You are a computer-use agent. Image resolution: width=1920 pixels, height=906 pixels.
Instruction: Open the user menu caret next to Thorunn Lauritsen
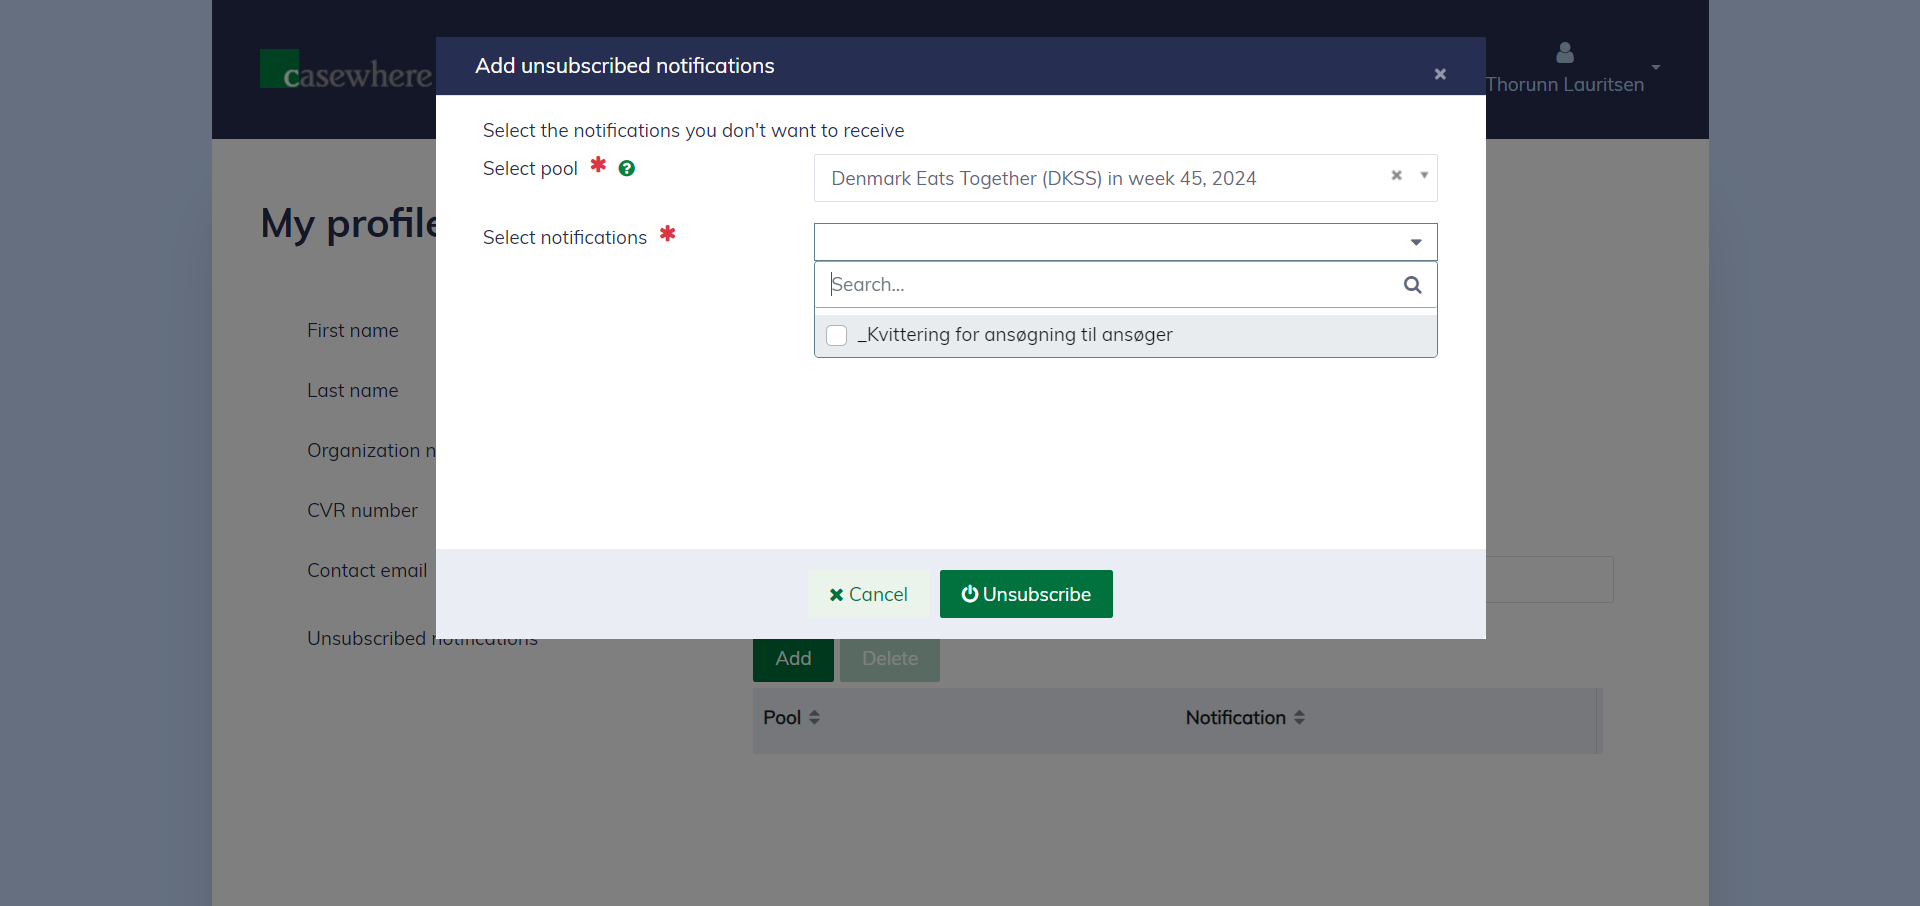[1656, 68]
